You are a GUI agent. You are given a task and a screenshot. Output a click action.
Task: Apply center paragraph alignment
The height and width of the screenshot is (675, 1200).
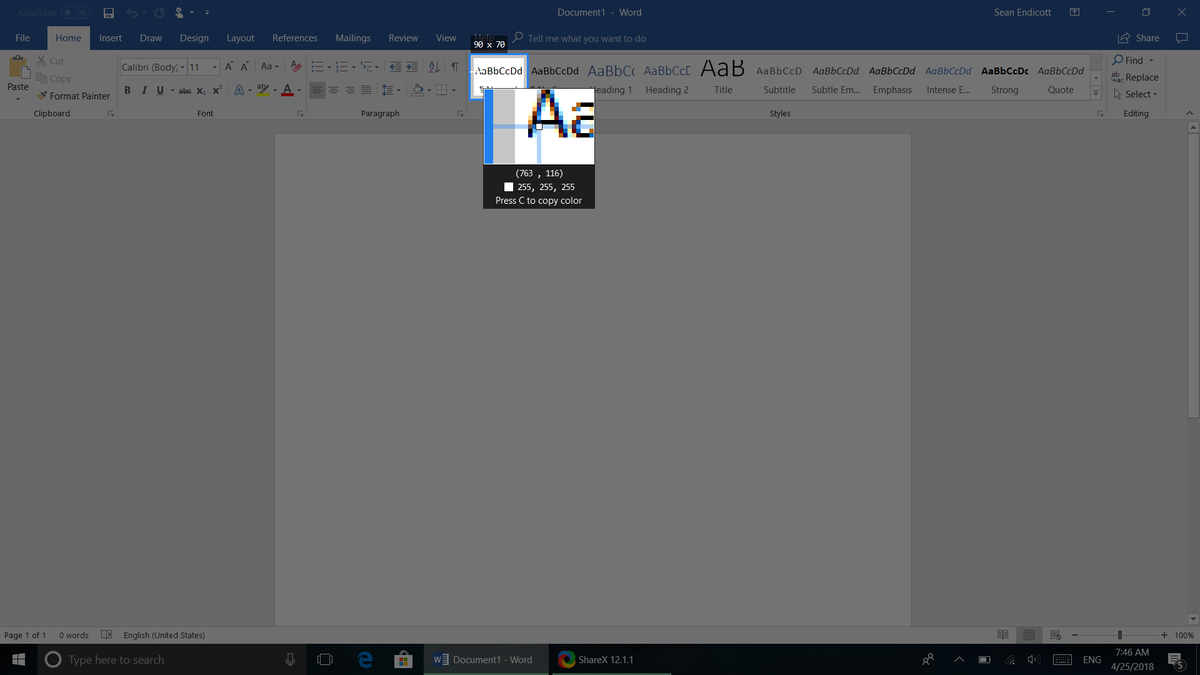pos(333,90)
